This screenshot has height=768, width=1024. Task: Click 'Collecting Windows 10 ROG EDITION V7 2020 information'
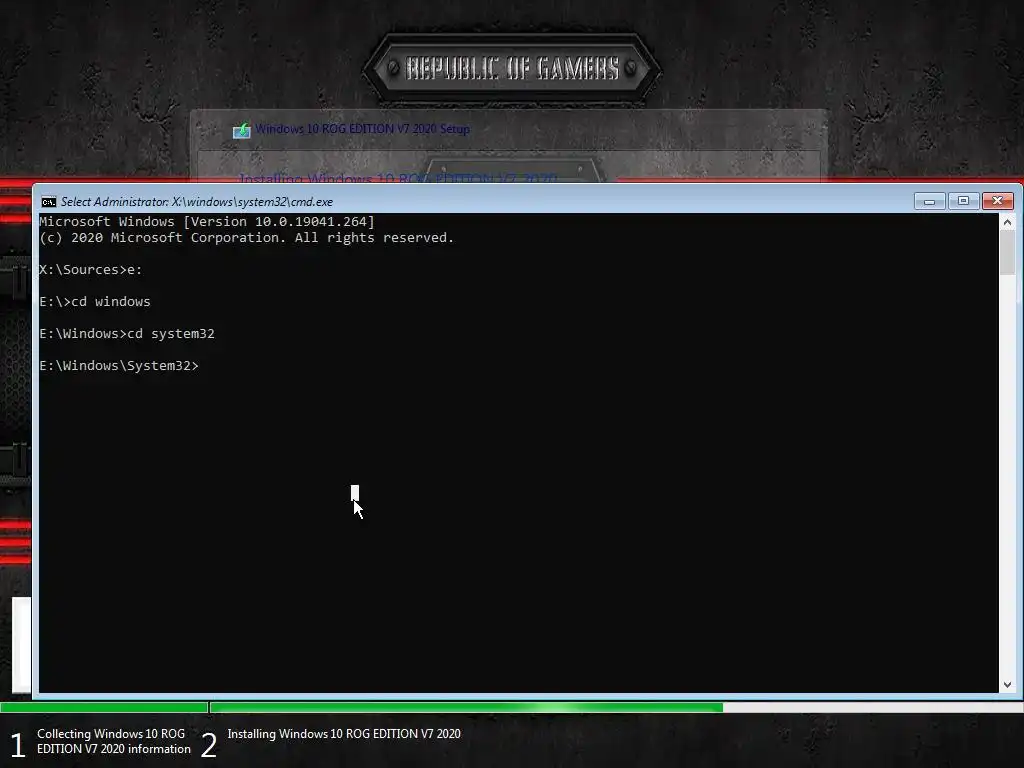click(114, 741)
